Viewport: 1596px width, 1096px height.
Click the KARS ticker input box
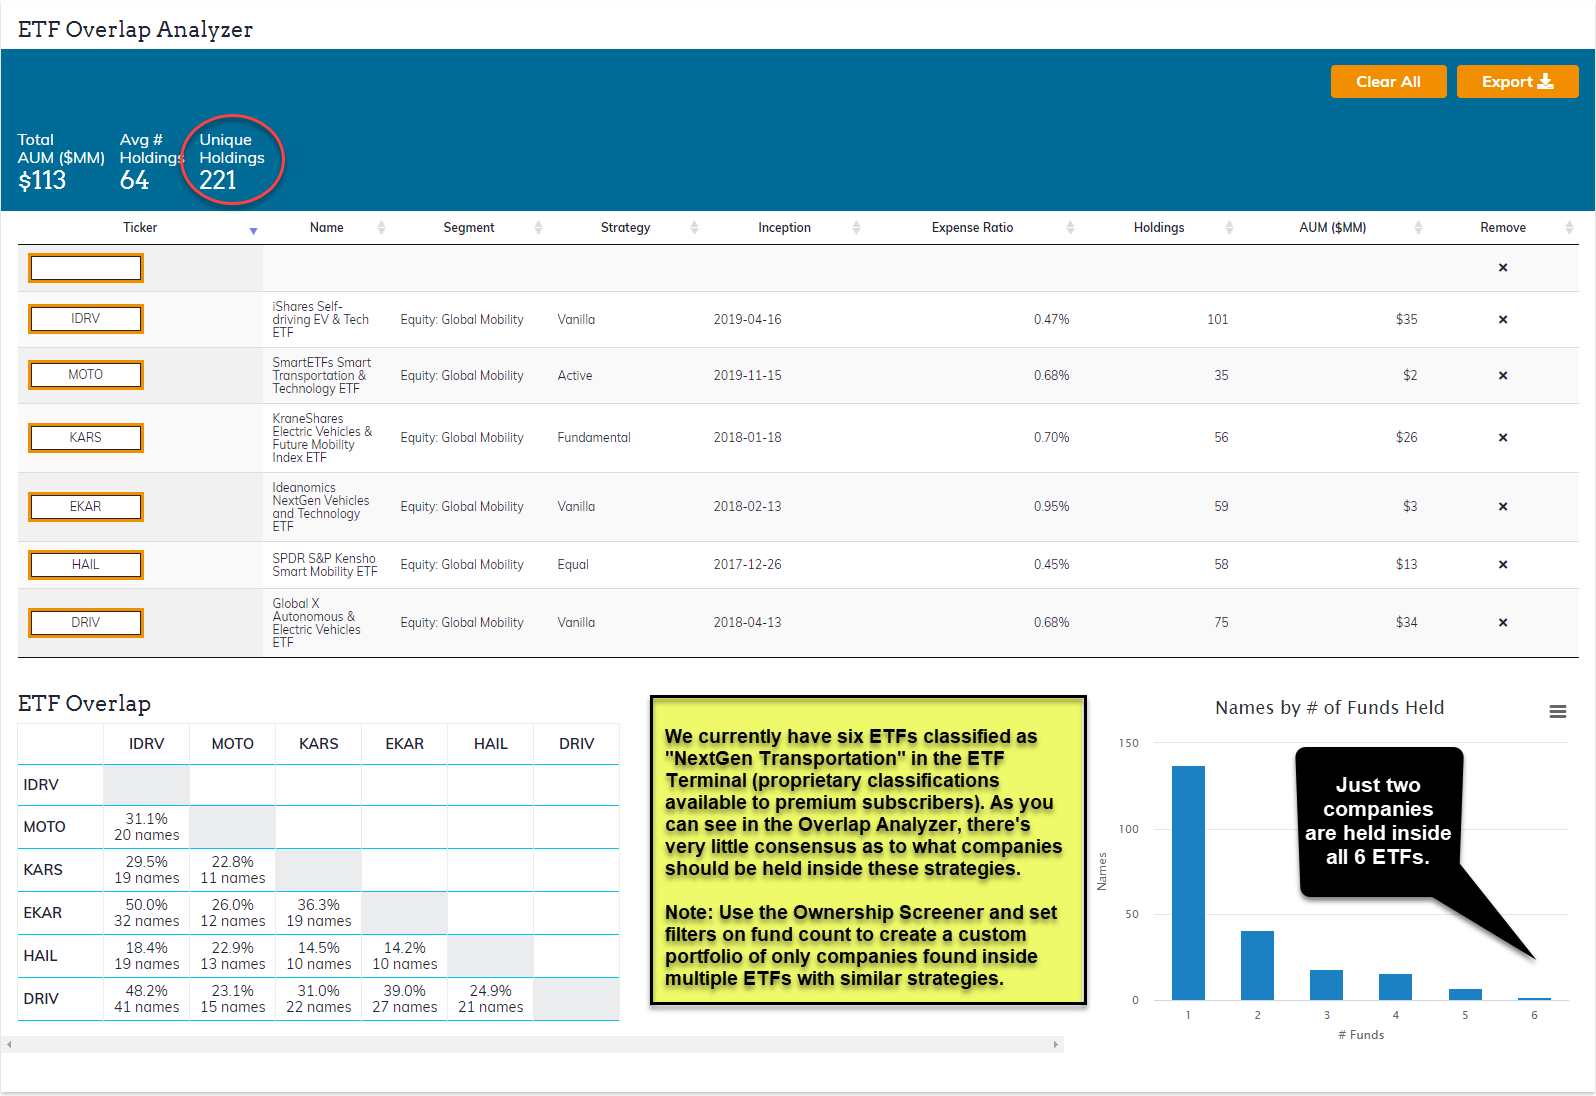pos(86,438)
